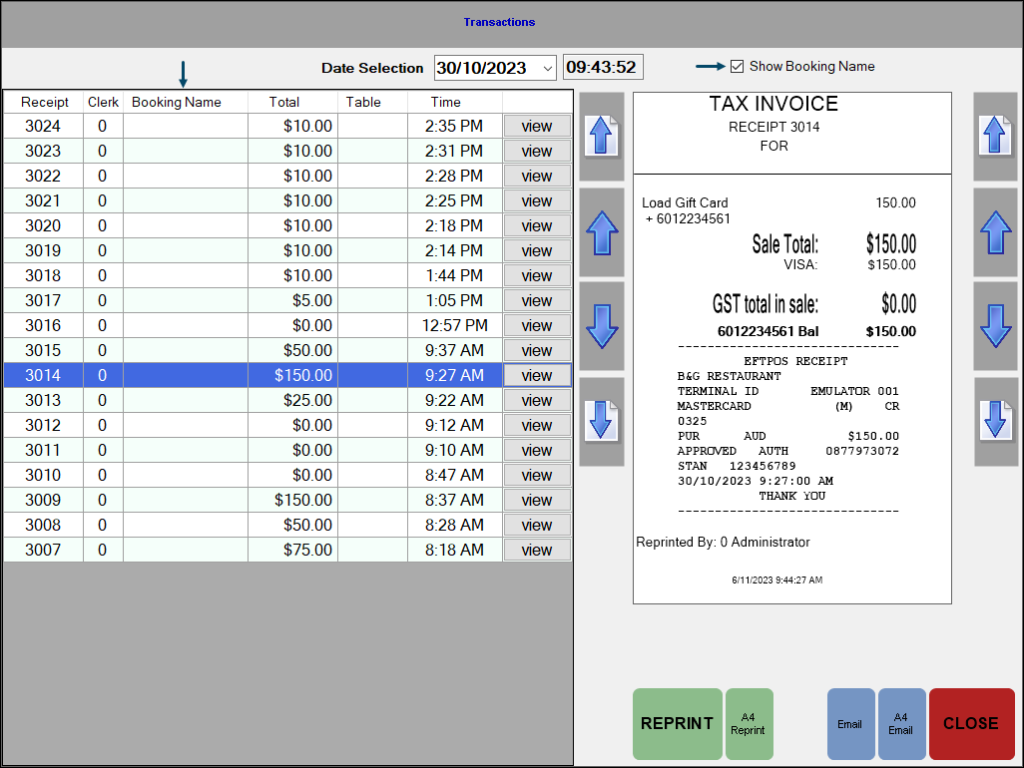
Task: Sort by the Clerk column header
Action: pos(103,102)
